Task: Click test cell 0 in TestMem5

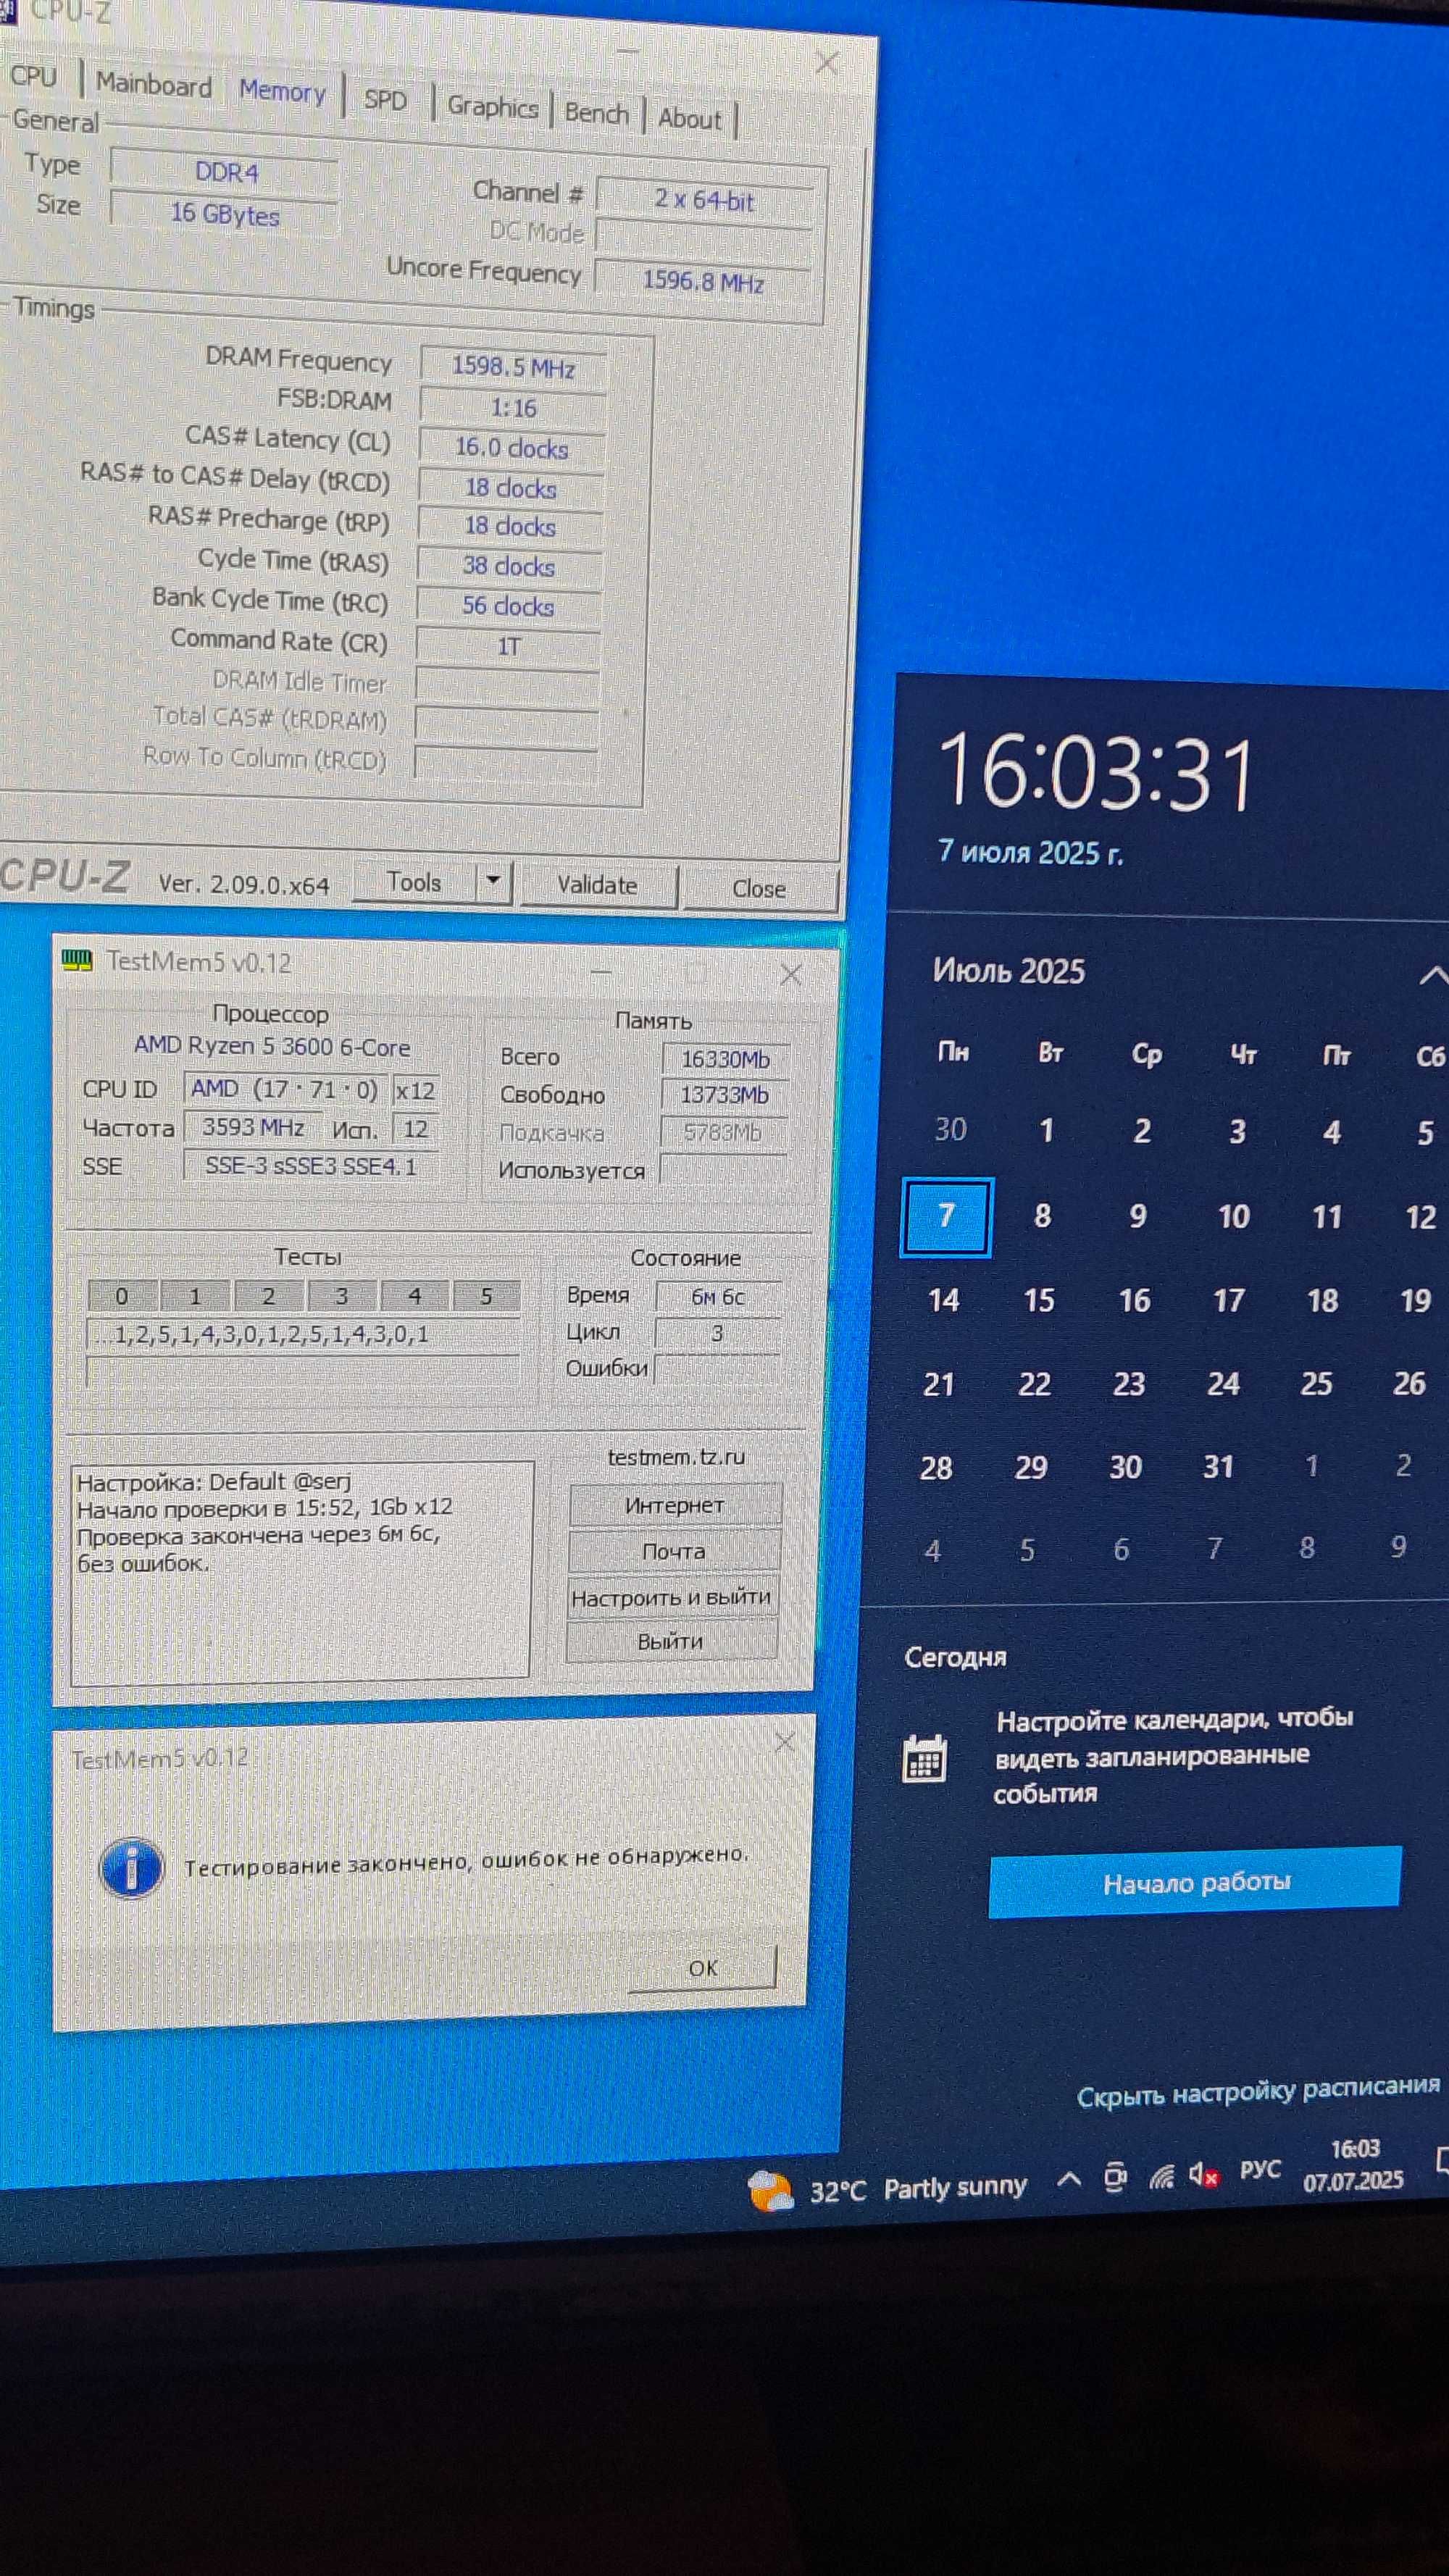Action: pyautogui.click(x=122, y=1296)
